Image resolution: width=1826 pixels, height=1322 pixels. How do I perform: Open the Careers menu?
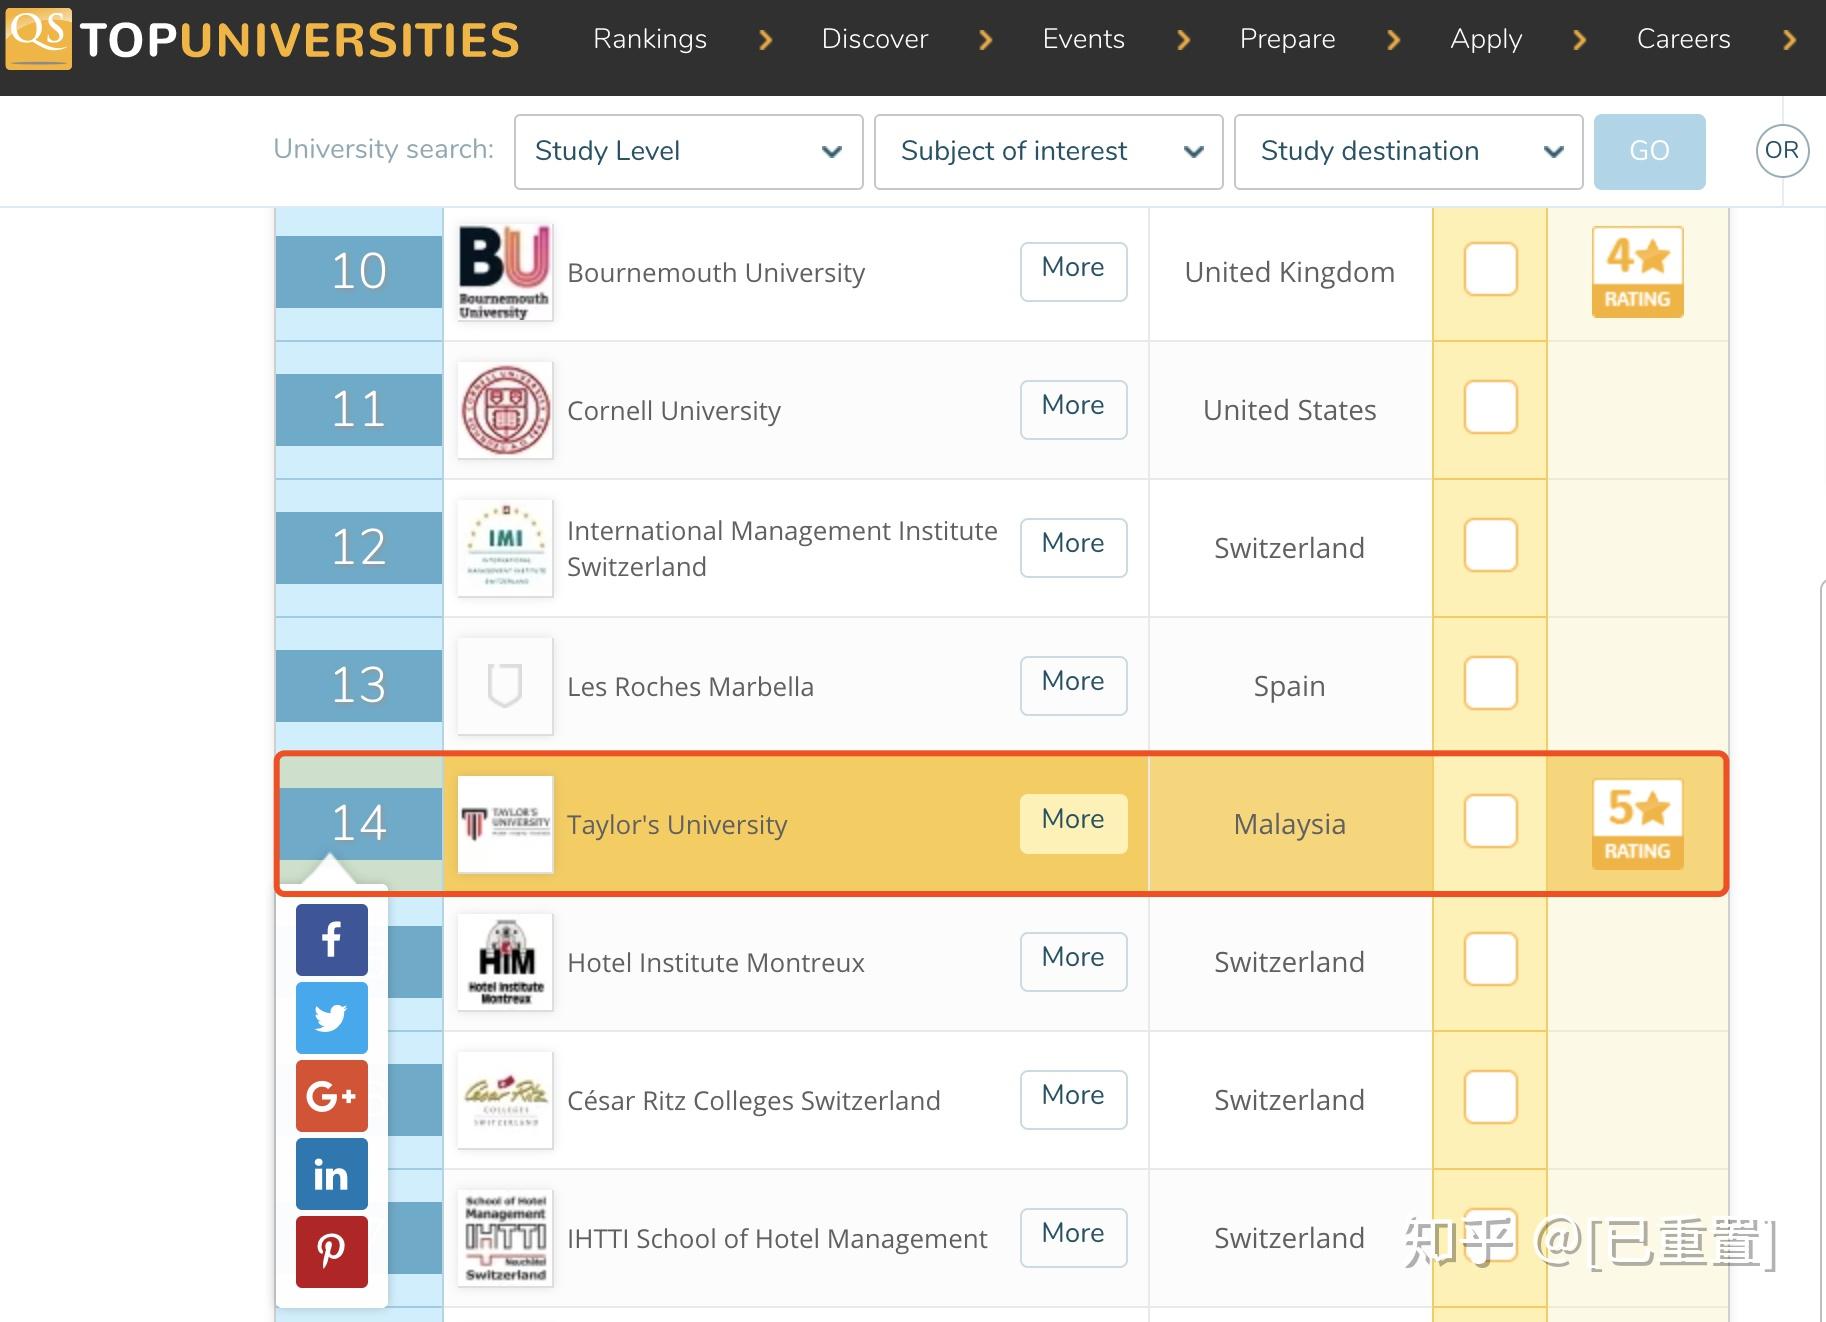(1684, 39)
